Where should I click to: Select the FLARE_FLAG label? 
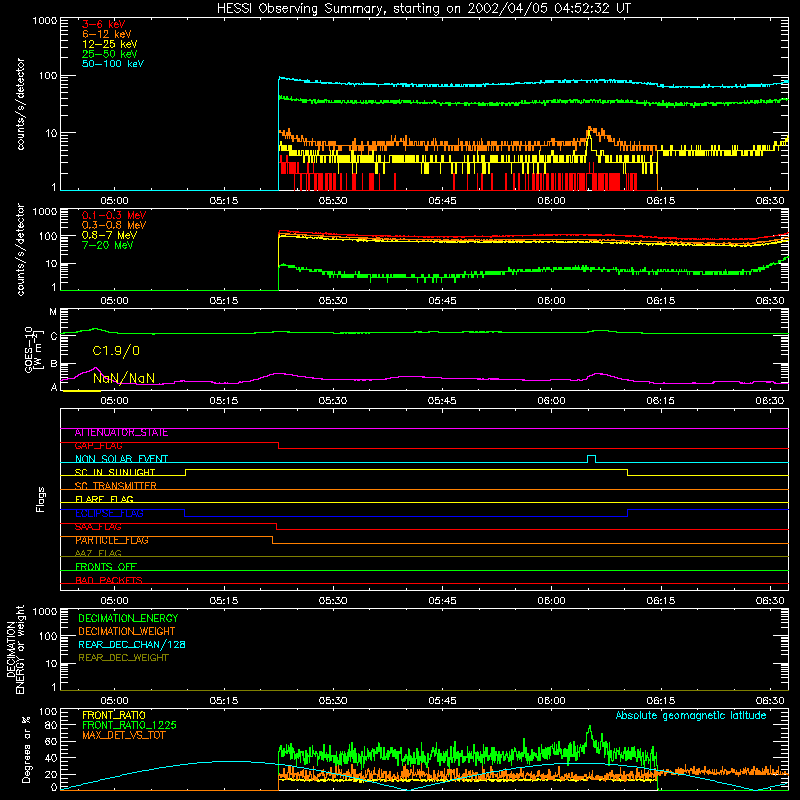click(104, 499)
